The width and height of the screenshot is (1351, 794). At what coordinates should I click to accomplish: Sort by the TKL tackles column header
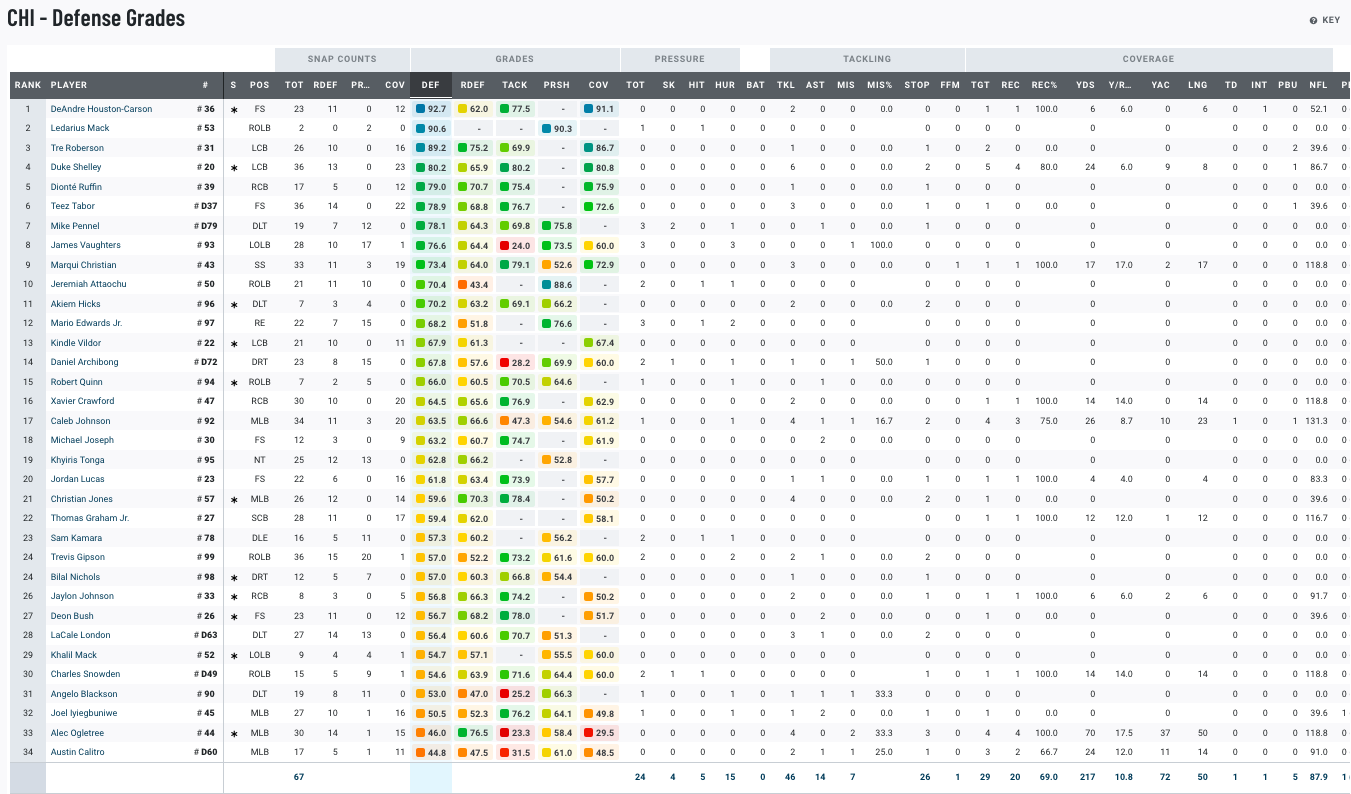pyautogui.click(x=786, y=85)
